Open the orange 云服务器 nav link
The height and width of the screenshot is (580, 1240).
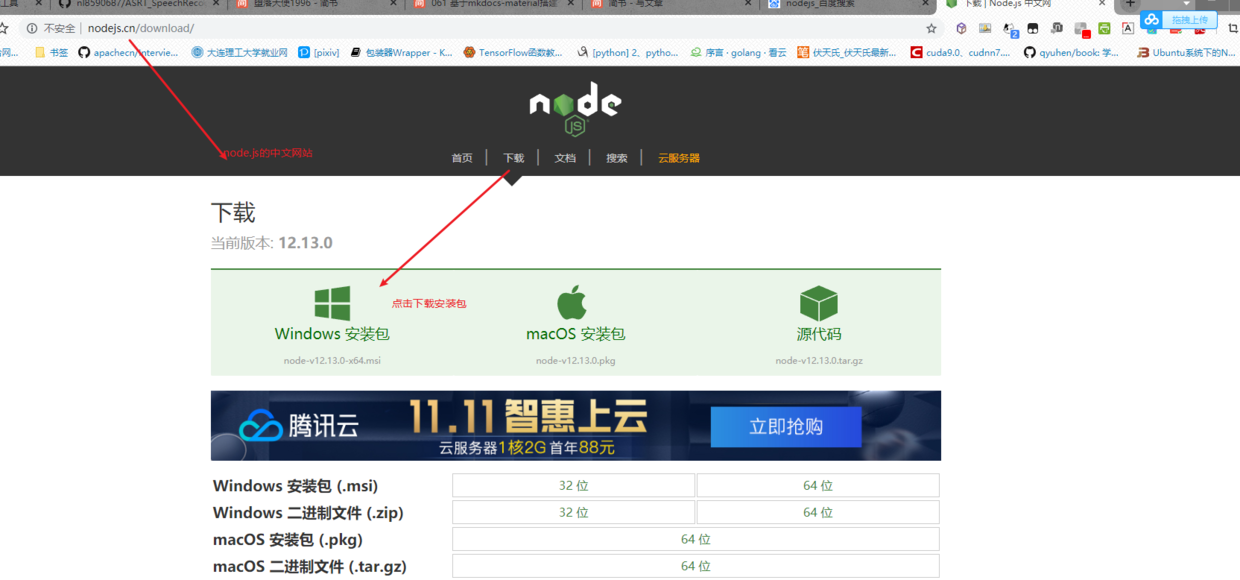[679, 158]
